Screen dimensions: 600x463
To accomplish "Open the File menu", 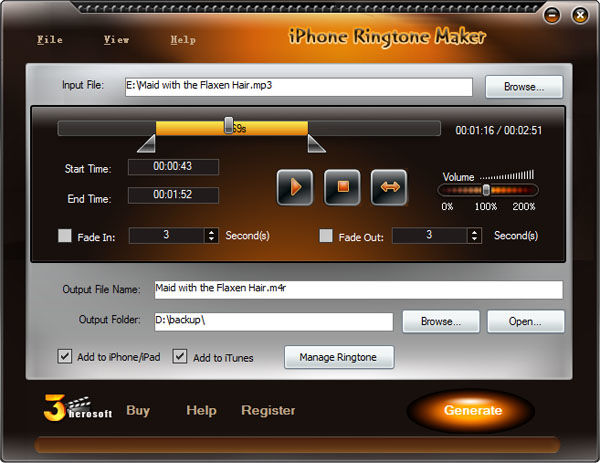I will click(50, 40).
